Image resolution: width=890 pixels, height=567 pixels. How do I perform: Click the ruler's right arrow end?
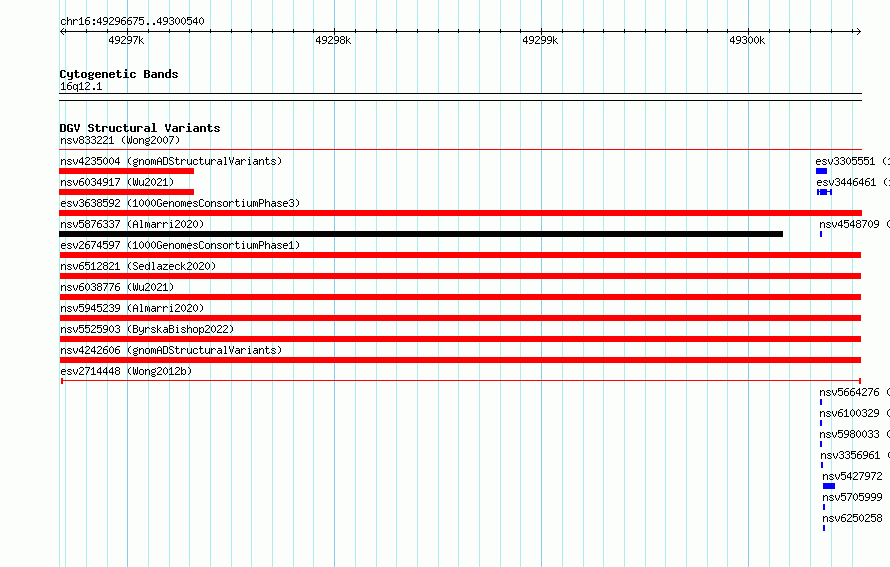858,31
